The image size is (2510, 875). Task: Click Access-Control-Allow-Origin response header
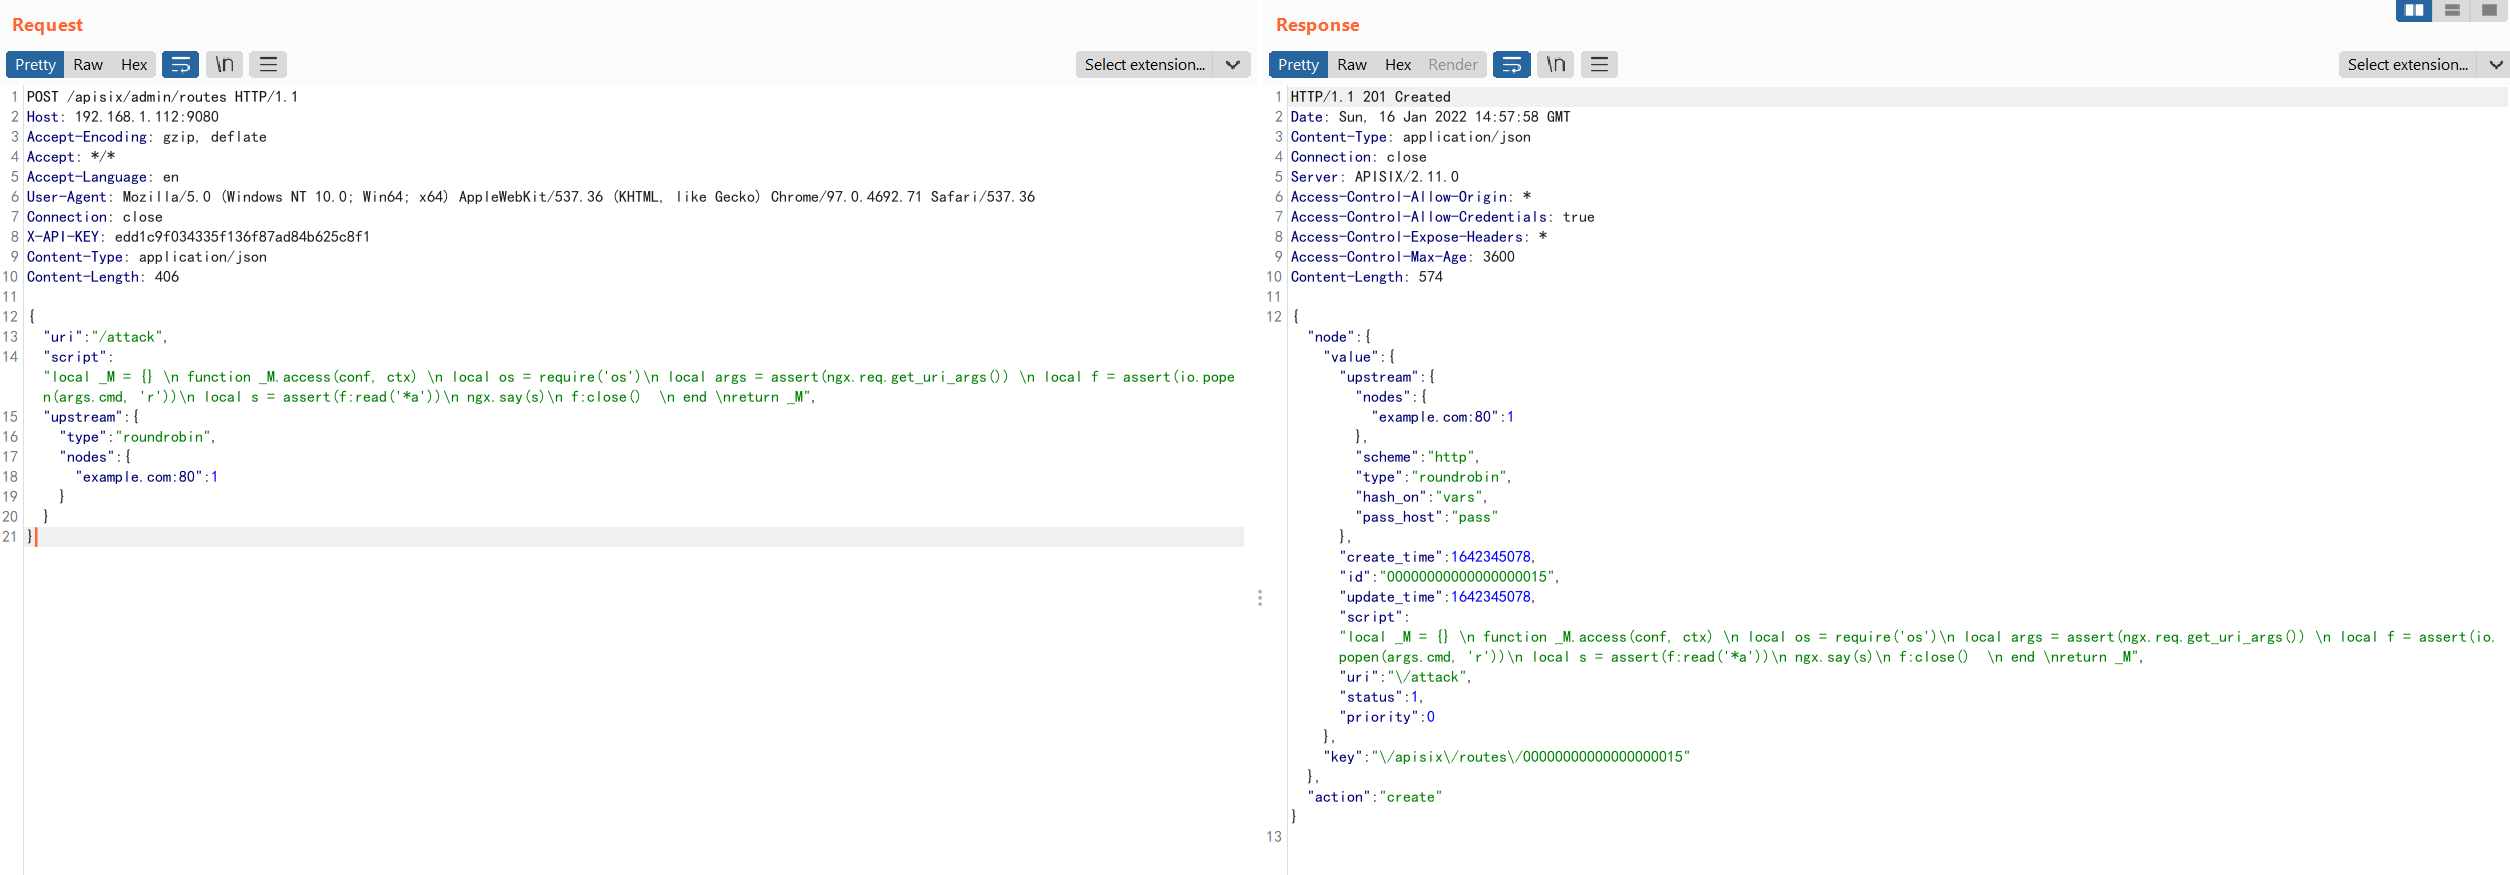[x=1410, y=197]
